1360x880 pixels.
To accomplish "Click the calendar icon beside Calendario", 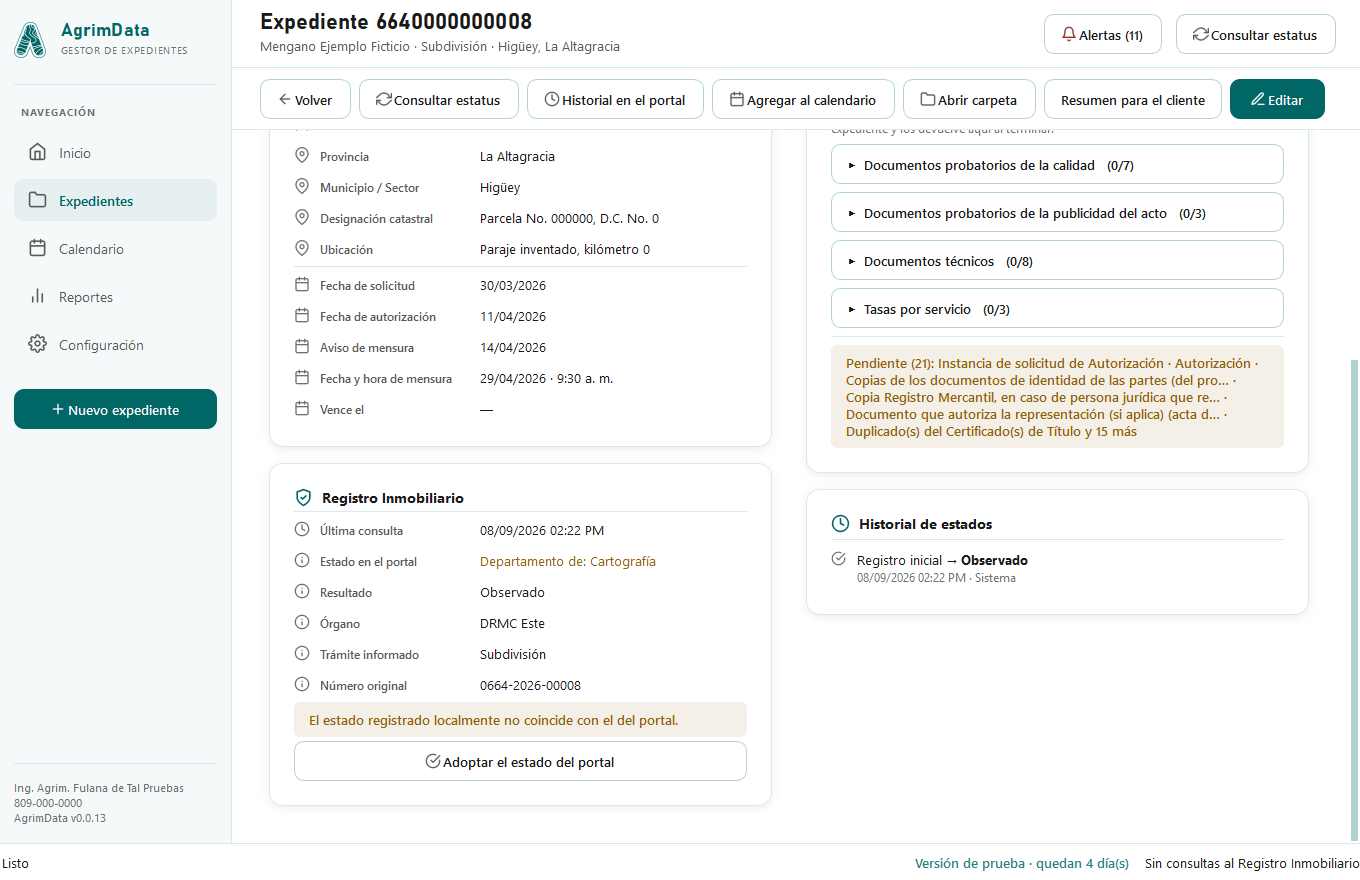I will click(38, 249).
